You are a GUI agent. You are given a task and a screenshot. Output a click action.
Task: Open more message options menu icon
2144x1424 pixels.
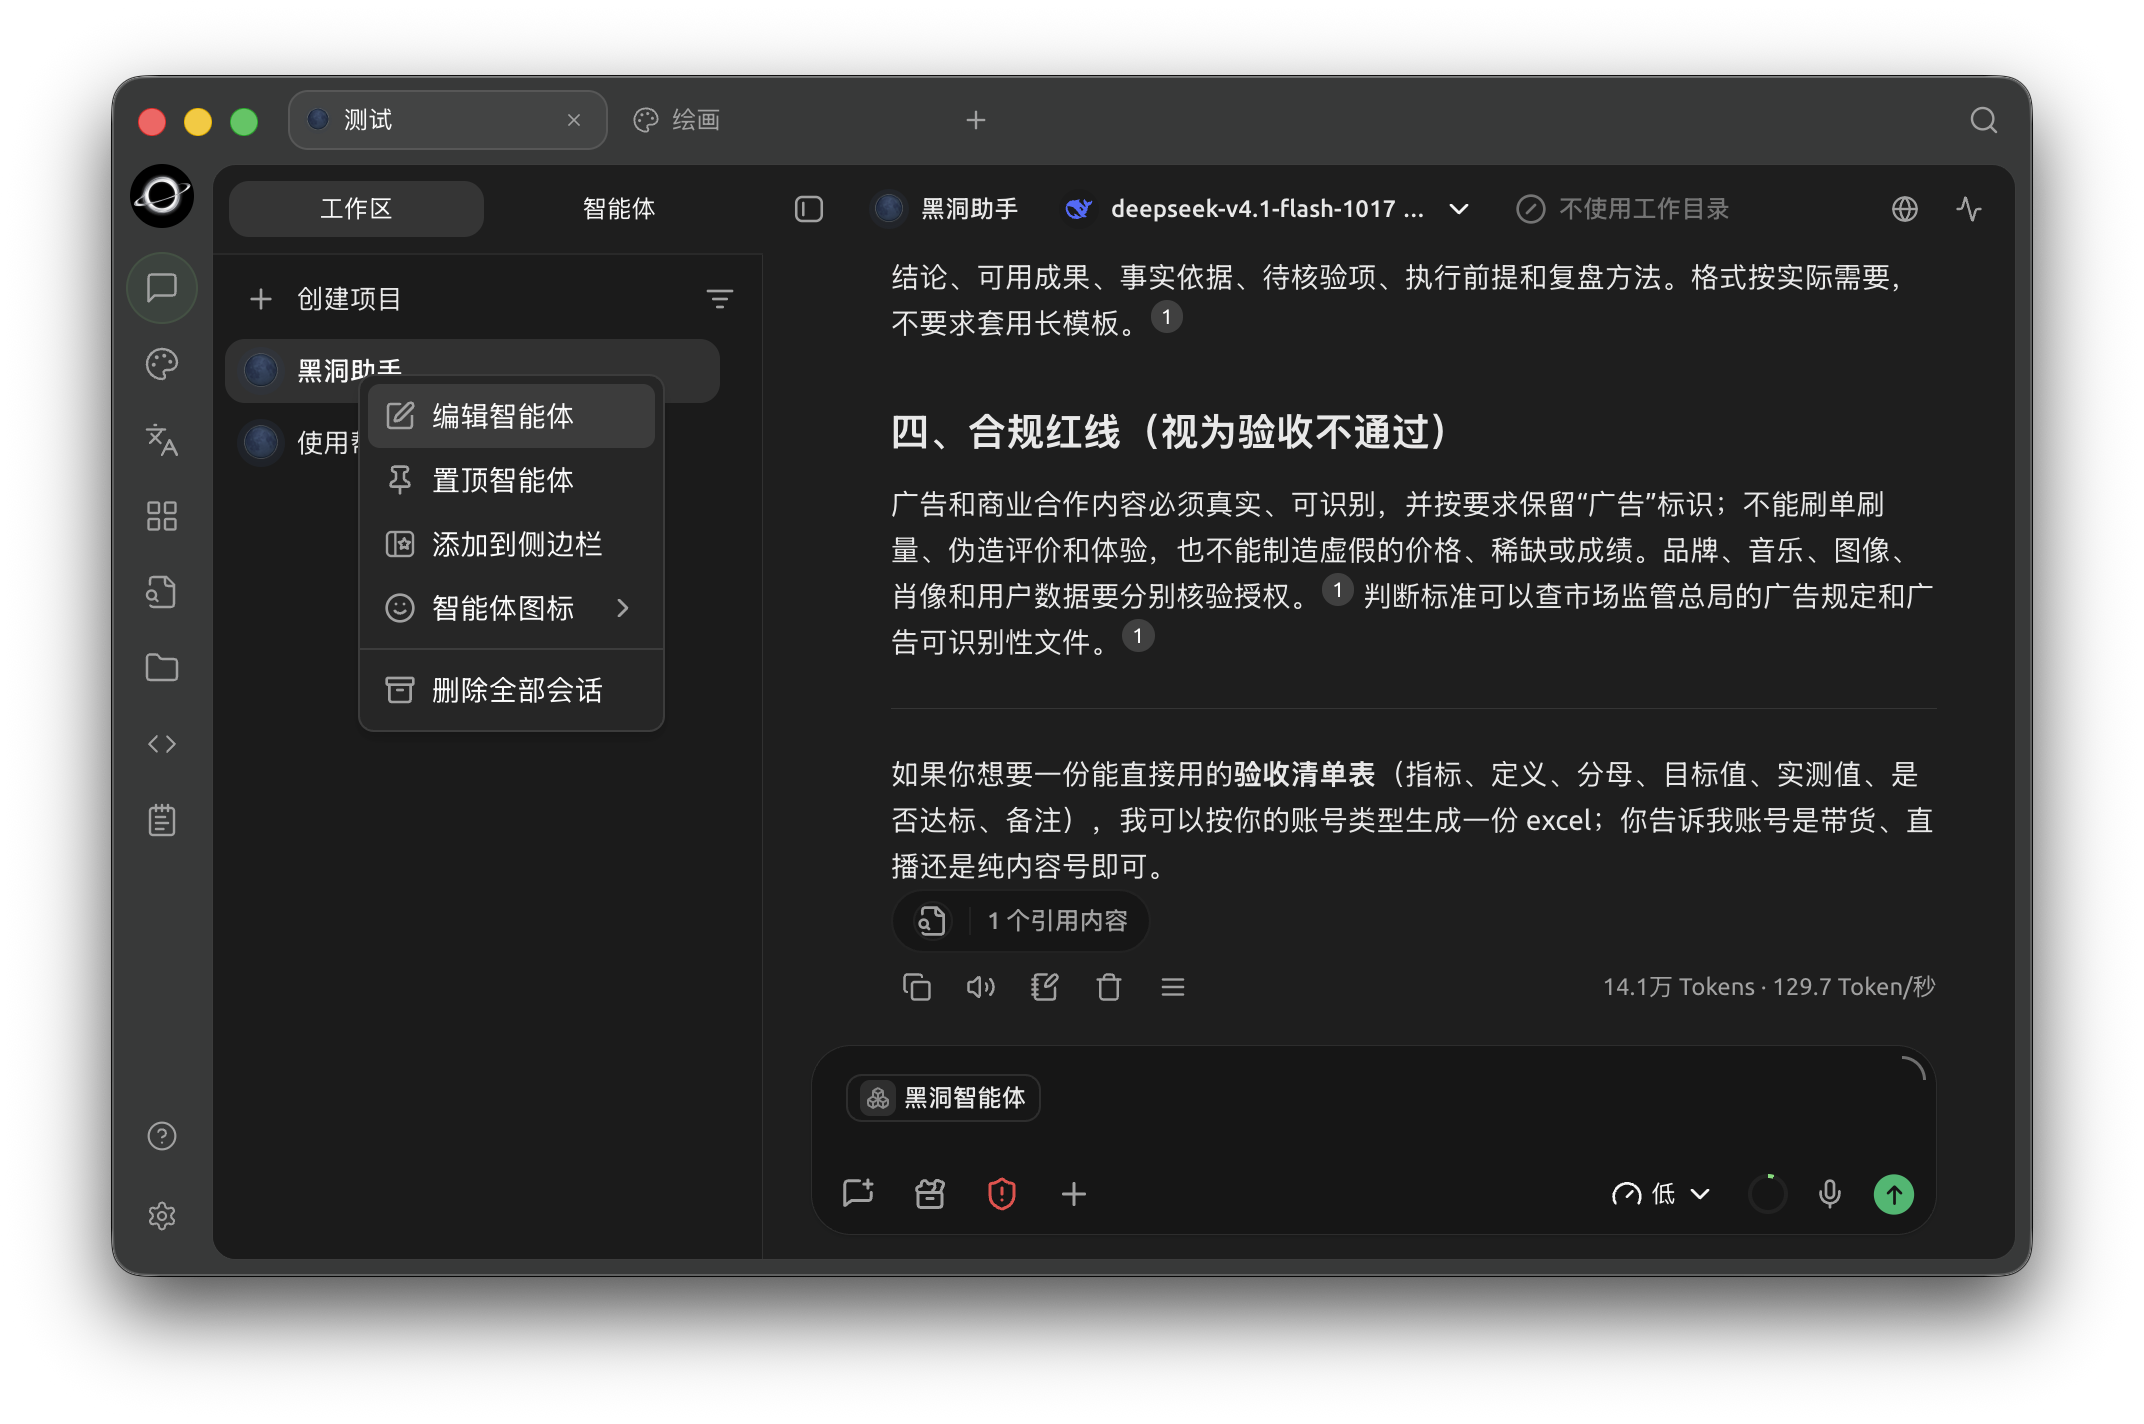(x=1172, y=987)
